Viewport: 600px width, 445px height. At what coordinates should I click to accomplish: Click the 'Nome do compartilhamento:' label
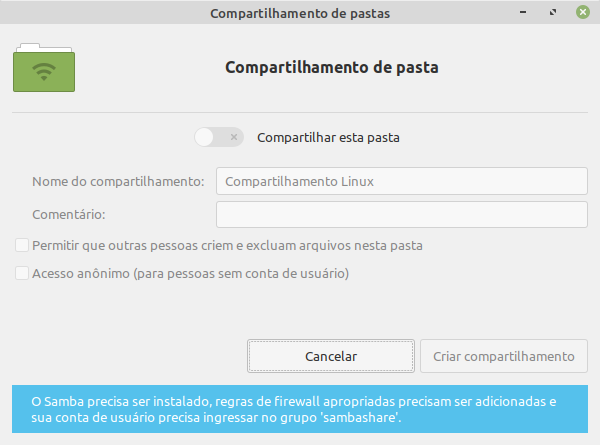tap(118, 181)
